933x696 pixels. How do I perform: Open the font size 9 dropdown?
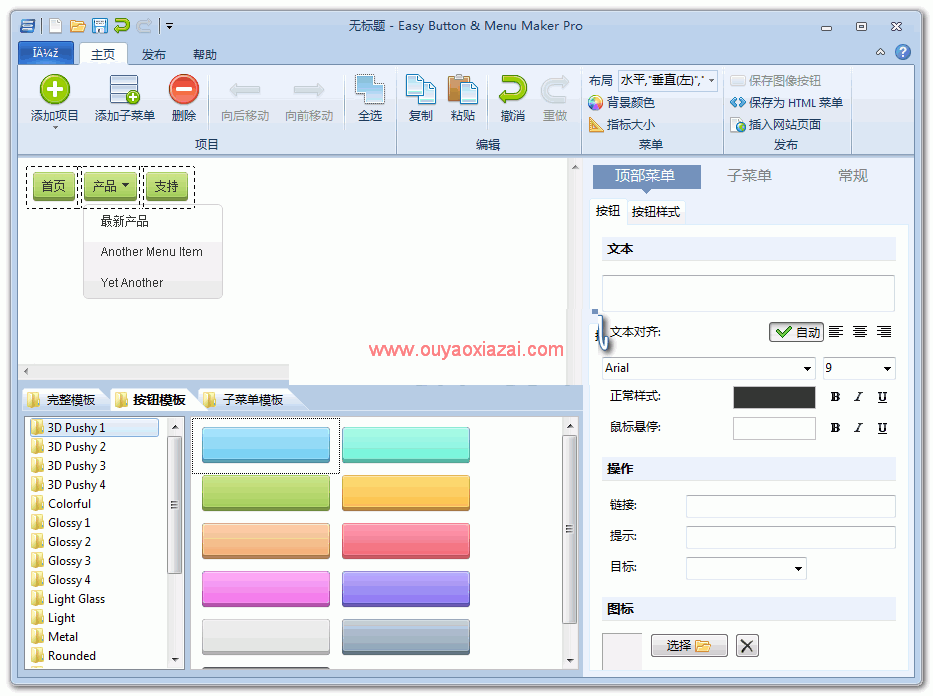tap(887, 368)
